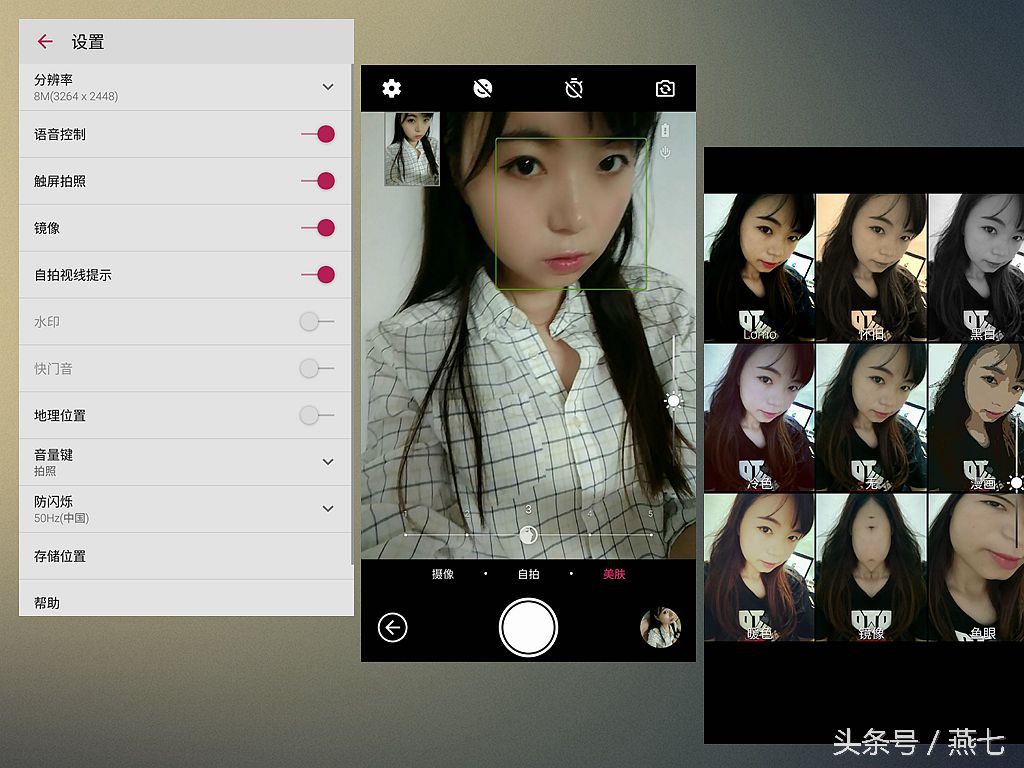Open 存储位置 setting
The image size is (1024, 768).
pos(185,556)
